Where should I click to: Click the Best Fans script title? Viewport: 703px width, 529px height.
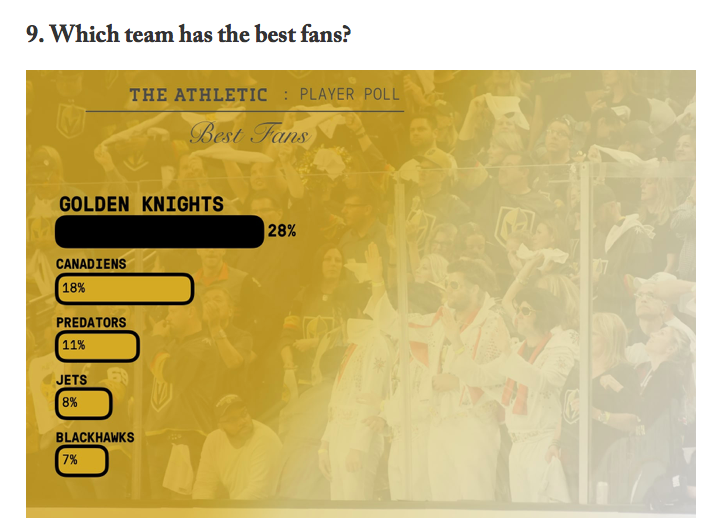pyautogui.click(x=249, y=133)
